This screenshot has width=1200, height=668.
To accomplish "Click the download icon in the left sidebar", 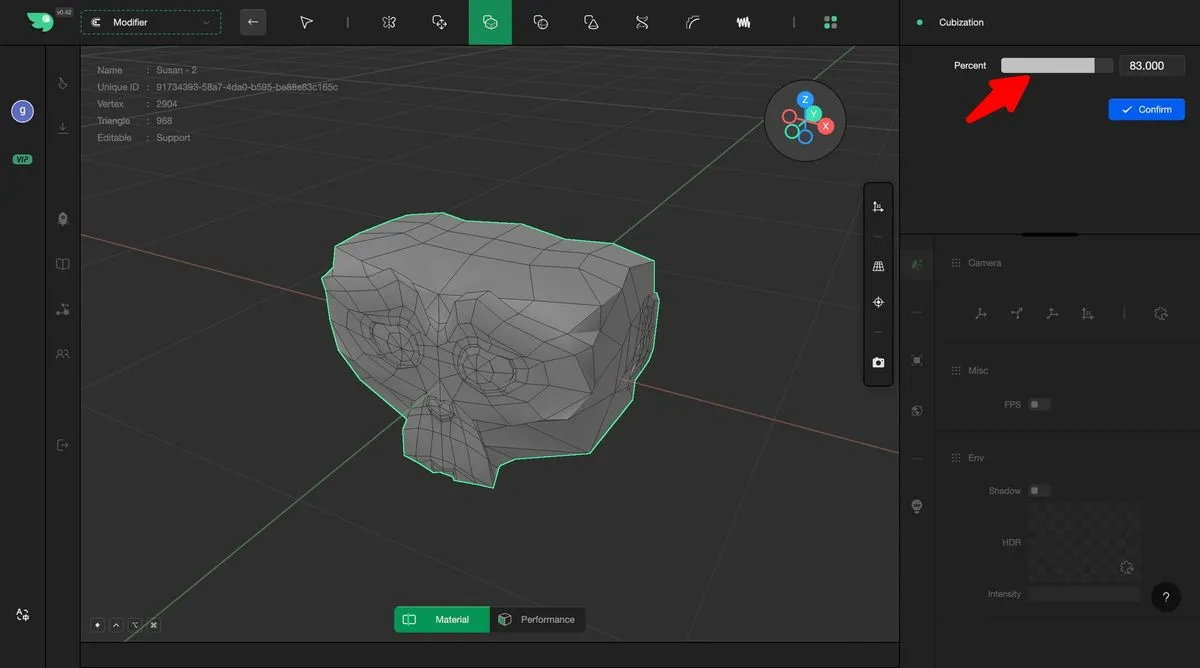I will click(63, 128).
